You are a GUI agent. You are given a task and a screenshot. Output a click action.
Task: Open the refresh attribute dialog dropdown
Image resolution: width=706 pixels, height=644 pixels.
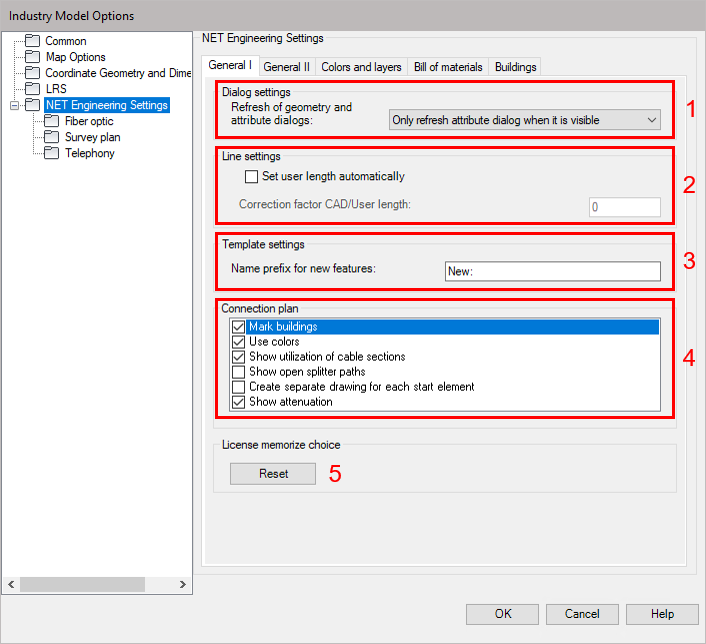pyautogui.click(x=525, y=120)
